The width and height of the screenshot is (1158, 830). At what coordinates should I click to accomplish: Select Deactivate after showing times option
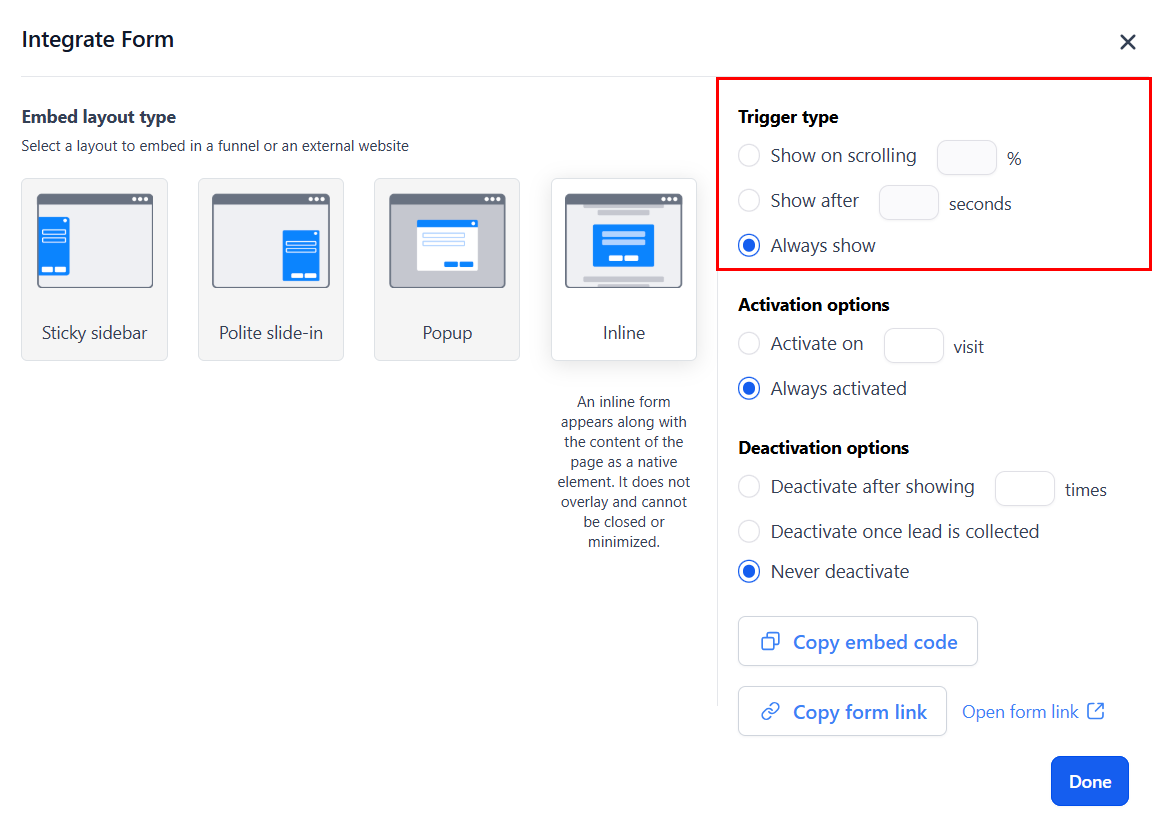749,487
